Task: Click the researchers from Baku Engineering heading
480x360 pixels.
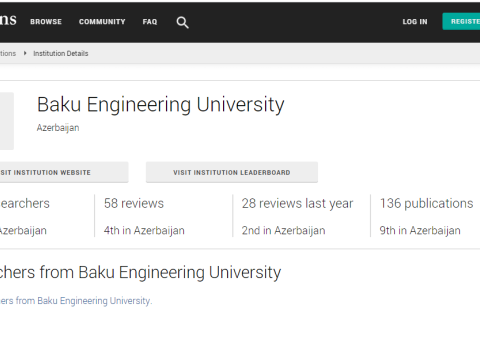Action: [x=140, y=272]
